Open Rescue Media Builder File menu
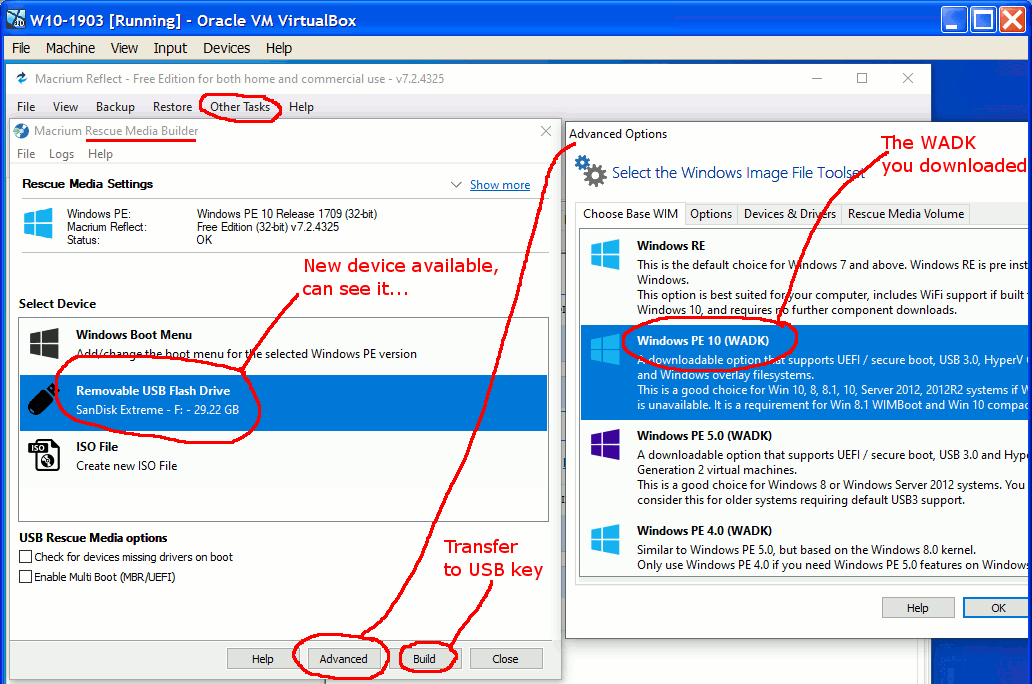This screenshot has width=1032, height=684. click(x=26, y=154)
